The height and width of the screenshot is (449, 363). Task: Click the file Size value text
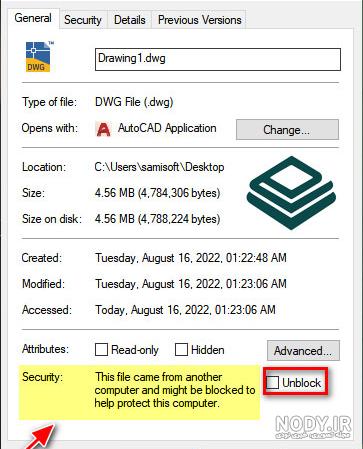(157, 193)
